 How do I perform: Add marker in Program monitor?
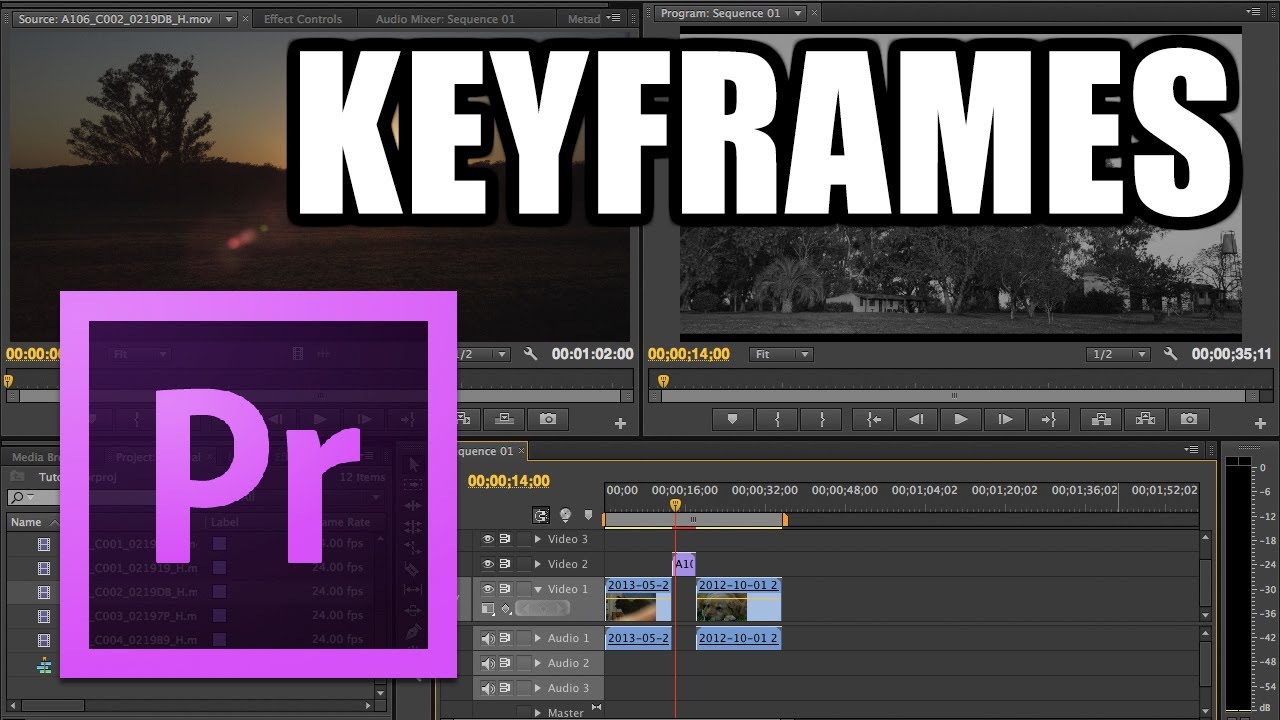pyautogui.click(x=733, y=420)
